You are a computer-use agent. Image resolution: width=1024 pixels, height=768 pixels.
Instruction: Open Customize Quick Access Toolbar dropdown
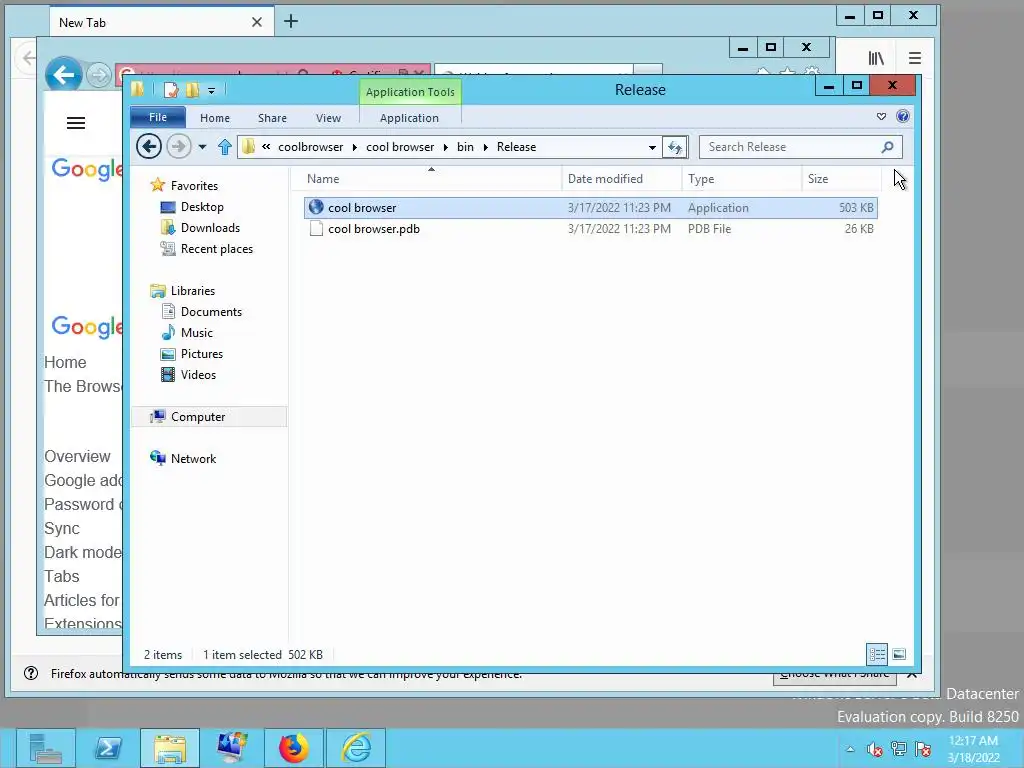pos(211,91)
